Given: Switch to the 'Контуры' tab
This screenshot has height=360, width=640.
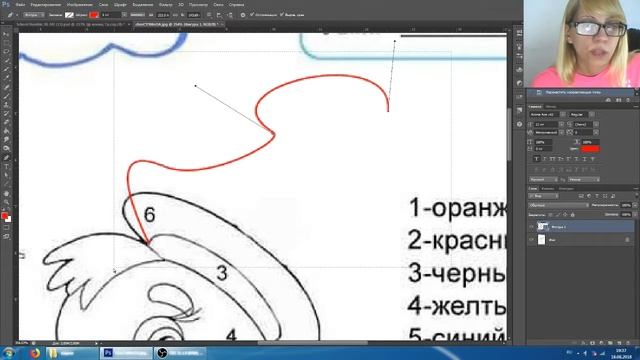Looking at the screenshot, I should (x=566, y=189).
